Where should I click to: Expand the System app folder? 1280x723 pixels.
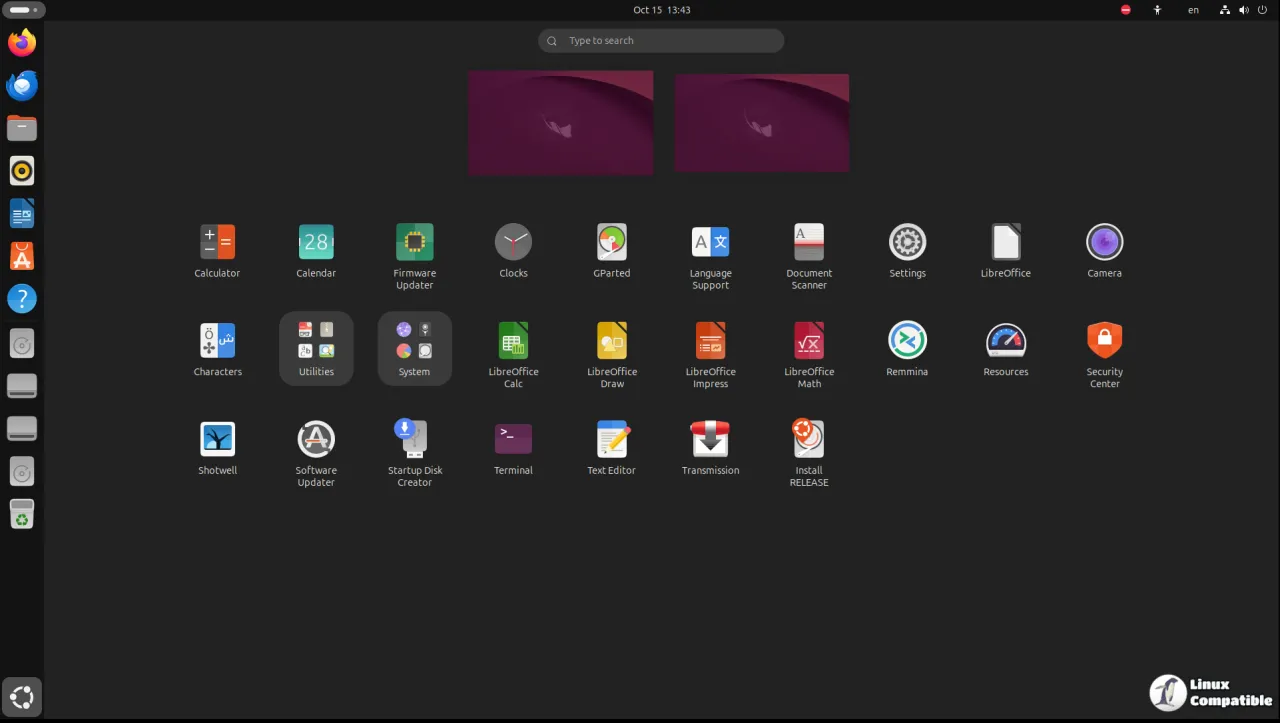415,348
